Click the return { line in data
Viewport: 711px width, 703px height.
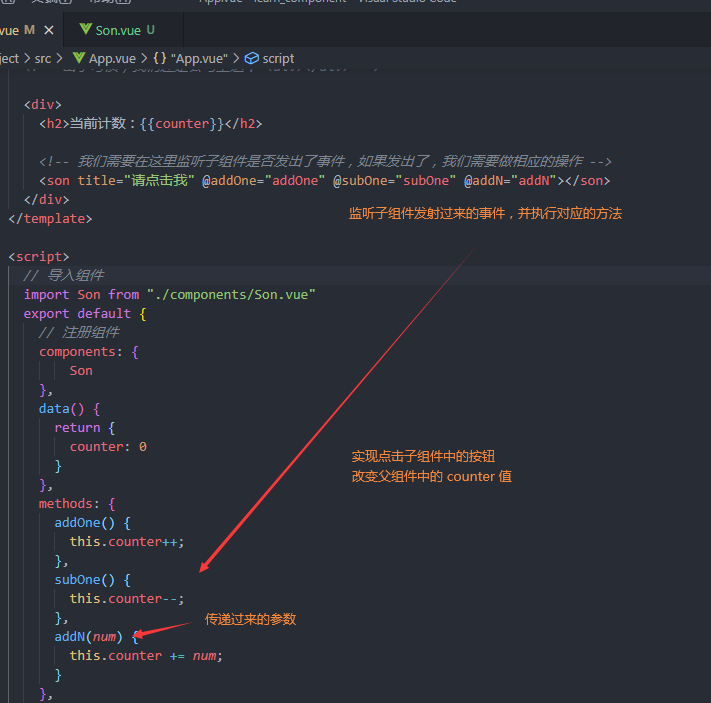click(85, 428)
